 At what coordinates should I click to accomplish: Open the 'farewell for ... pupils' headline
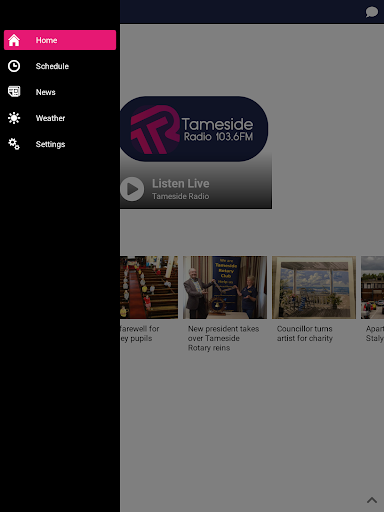pyautogui.click(x=139, y=333)
